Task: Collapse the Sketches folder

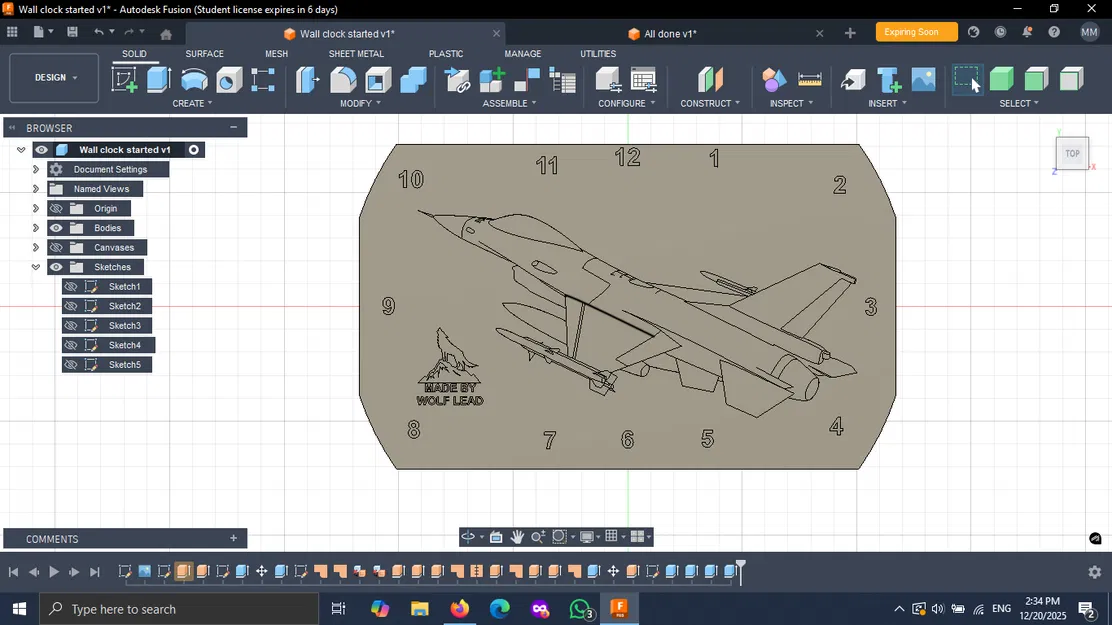Action: click(36, 267)
